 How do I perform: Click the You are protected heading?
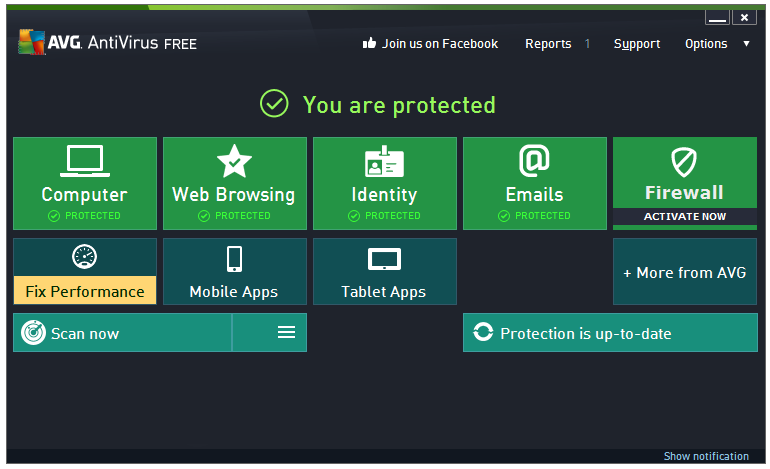pyautogui.click(x=399, y=105)
